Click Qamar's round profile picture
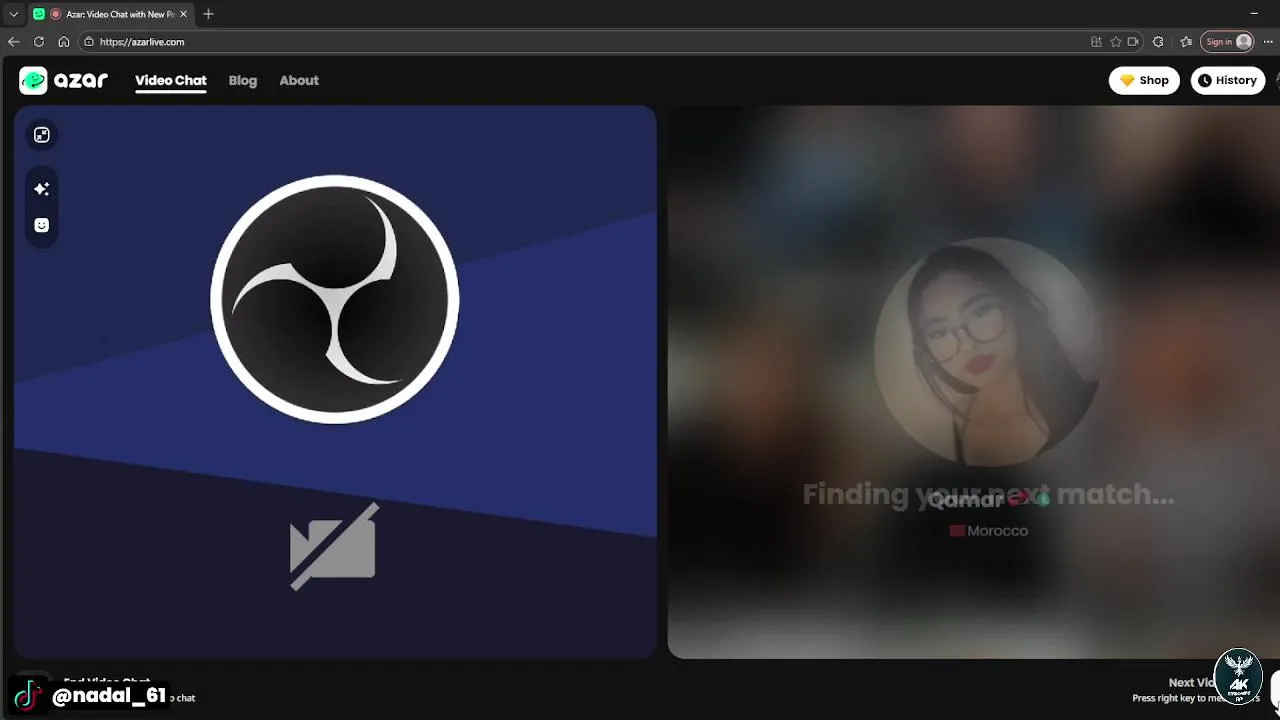This screenshot has width=1280, height=720. point(988,351)
